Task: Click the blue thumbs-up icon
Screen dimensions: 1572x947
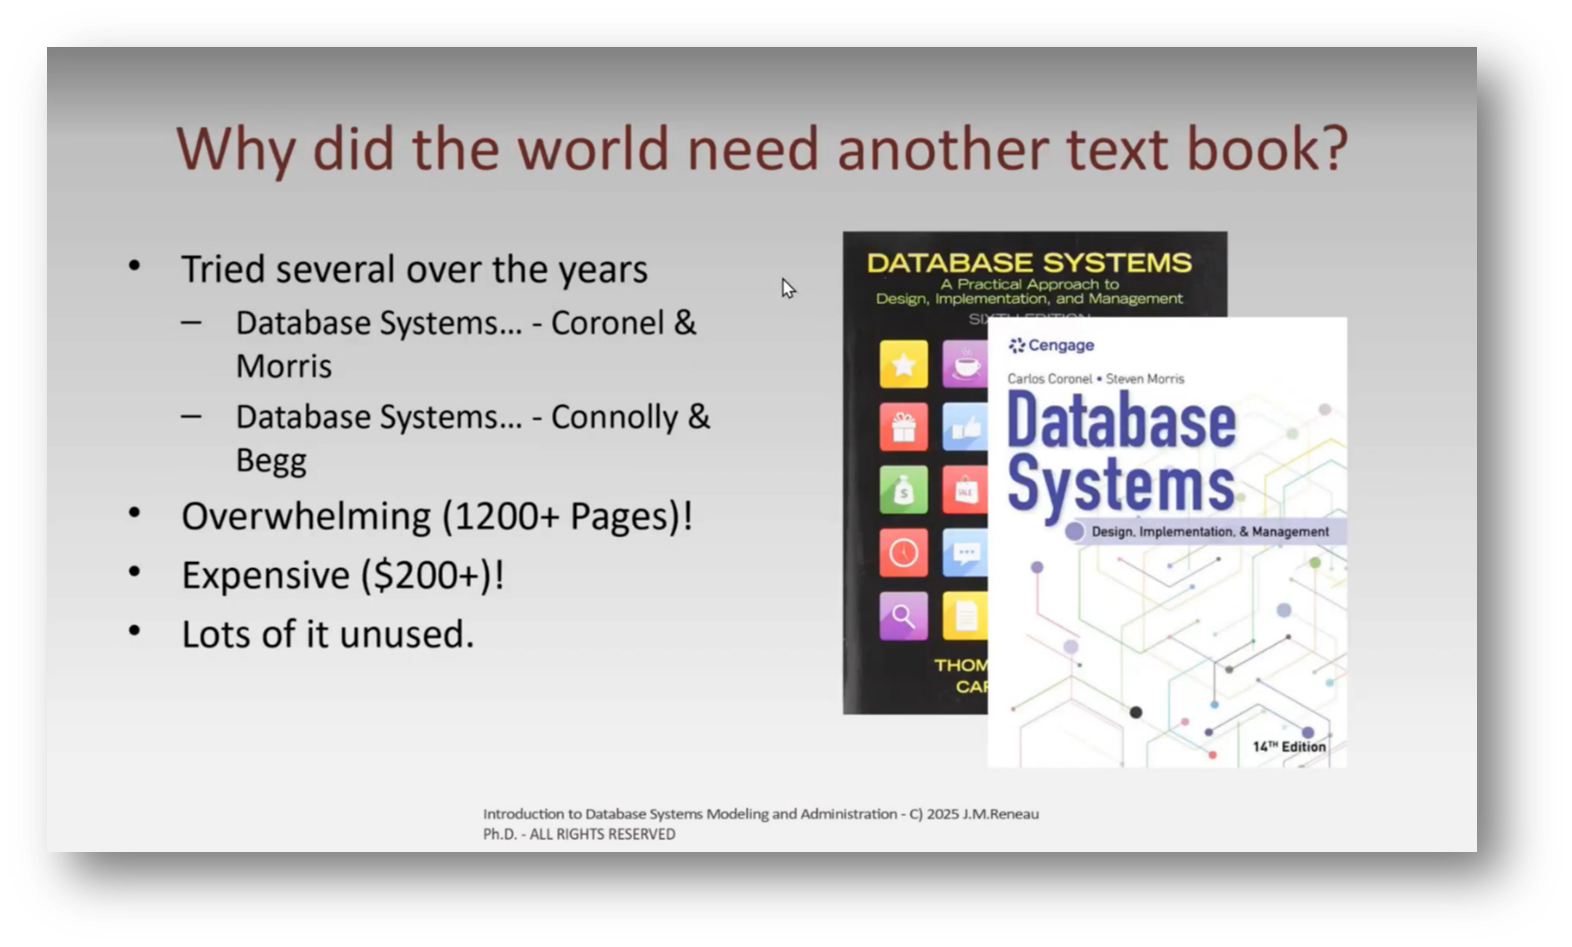Action: pos(964,427)
